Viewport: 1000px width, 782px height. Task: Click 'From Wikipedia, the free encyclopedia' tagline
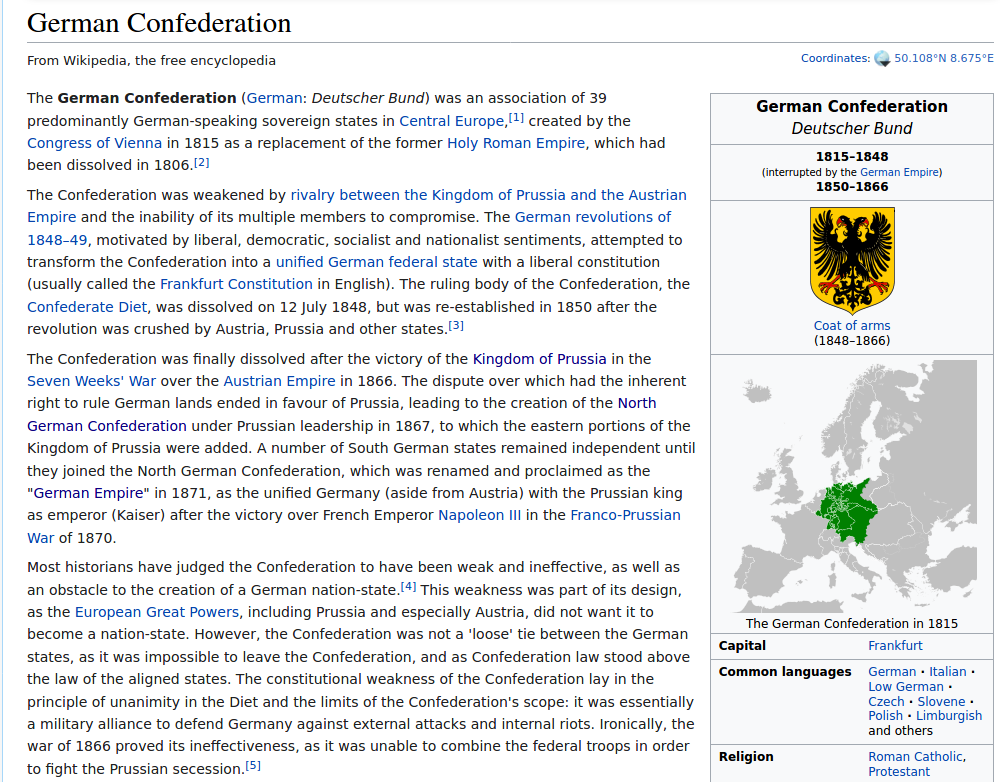tap(151, 61)
